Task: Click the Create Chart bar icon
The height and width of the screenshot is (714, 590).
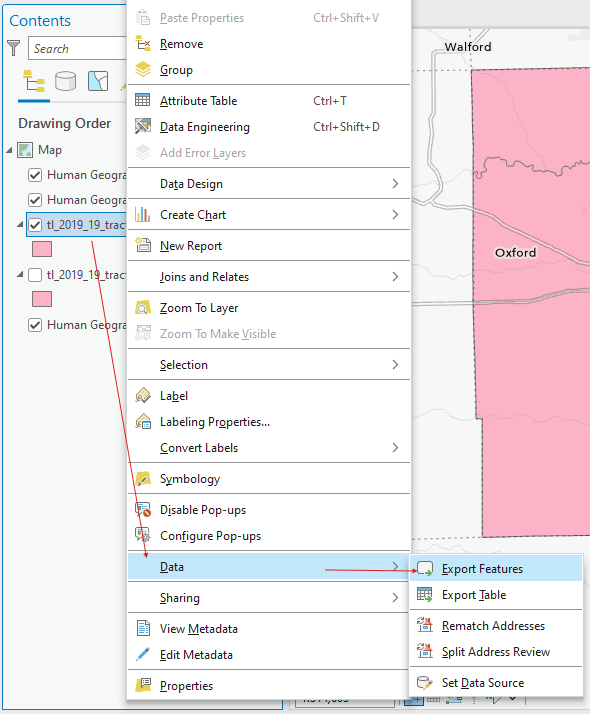Action: click(142, 214)
